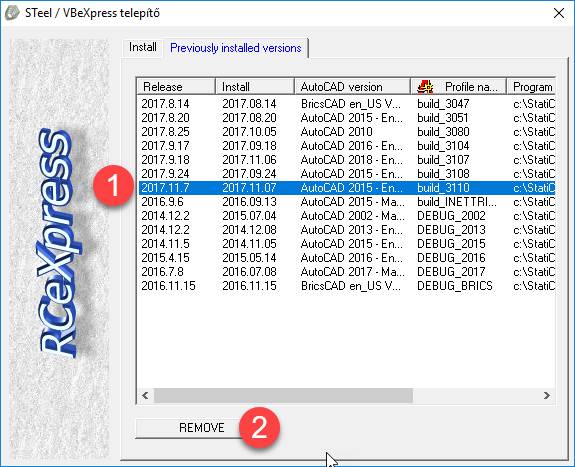The width and height of the screenshot is (575, 467).
Task: Select the AutoCAD 2010 build_3080 row
Action: point(347,132)
